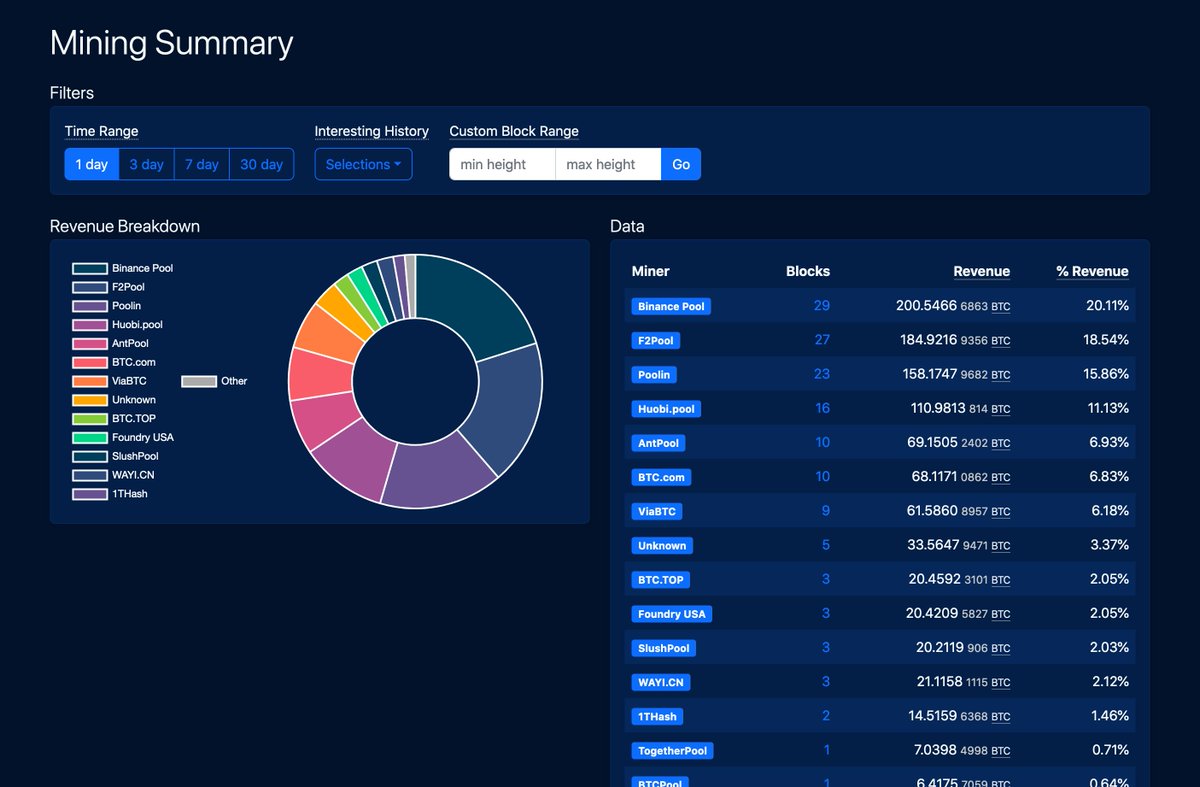1200x787 pixels.
Task: Click the Custom Block Range label
Action: tap(514, 131)
